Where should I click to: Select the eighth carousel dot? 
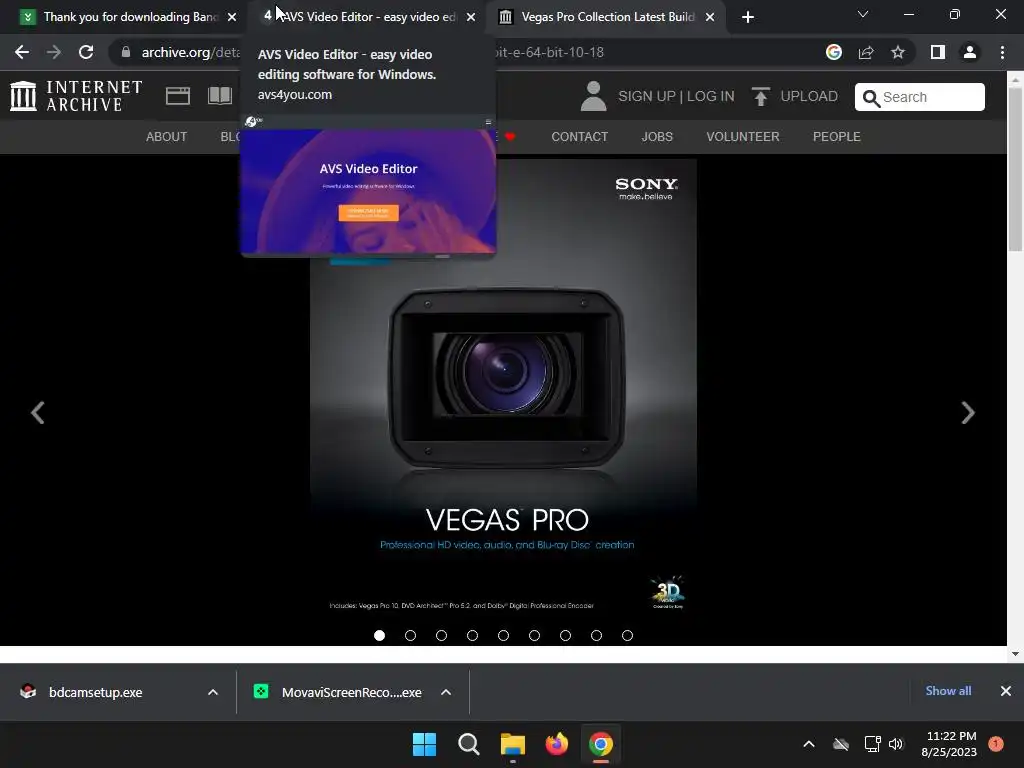pos(596,635)
